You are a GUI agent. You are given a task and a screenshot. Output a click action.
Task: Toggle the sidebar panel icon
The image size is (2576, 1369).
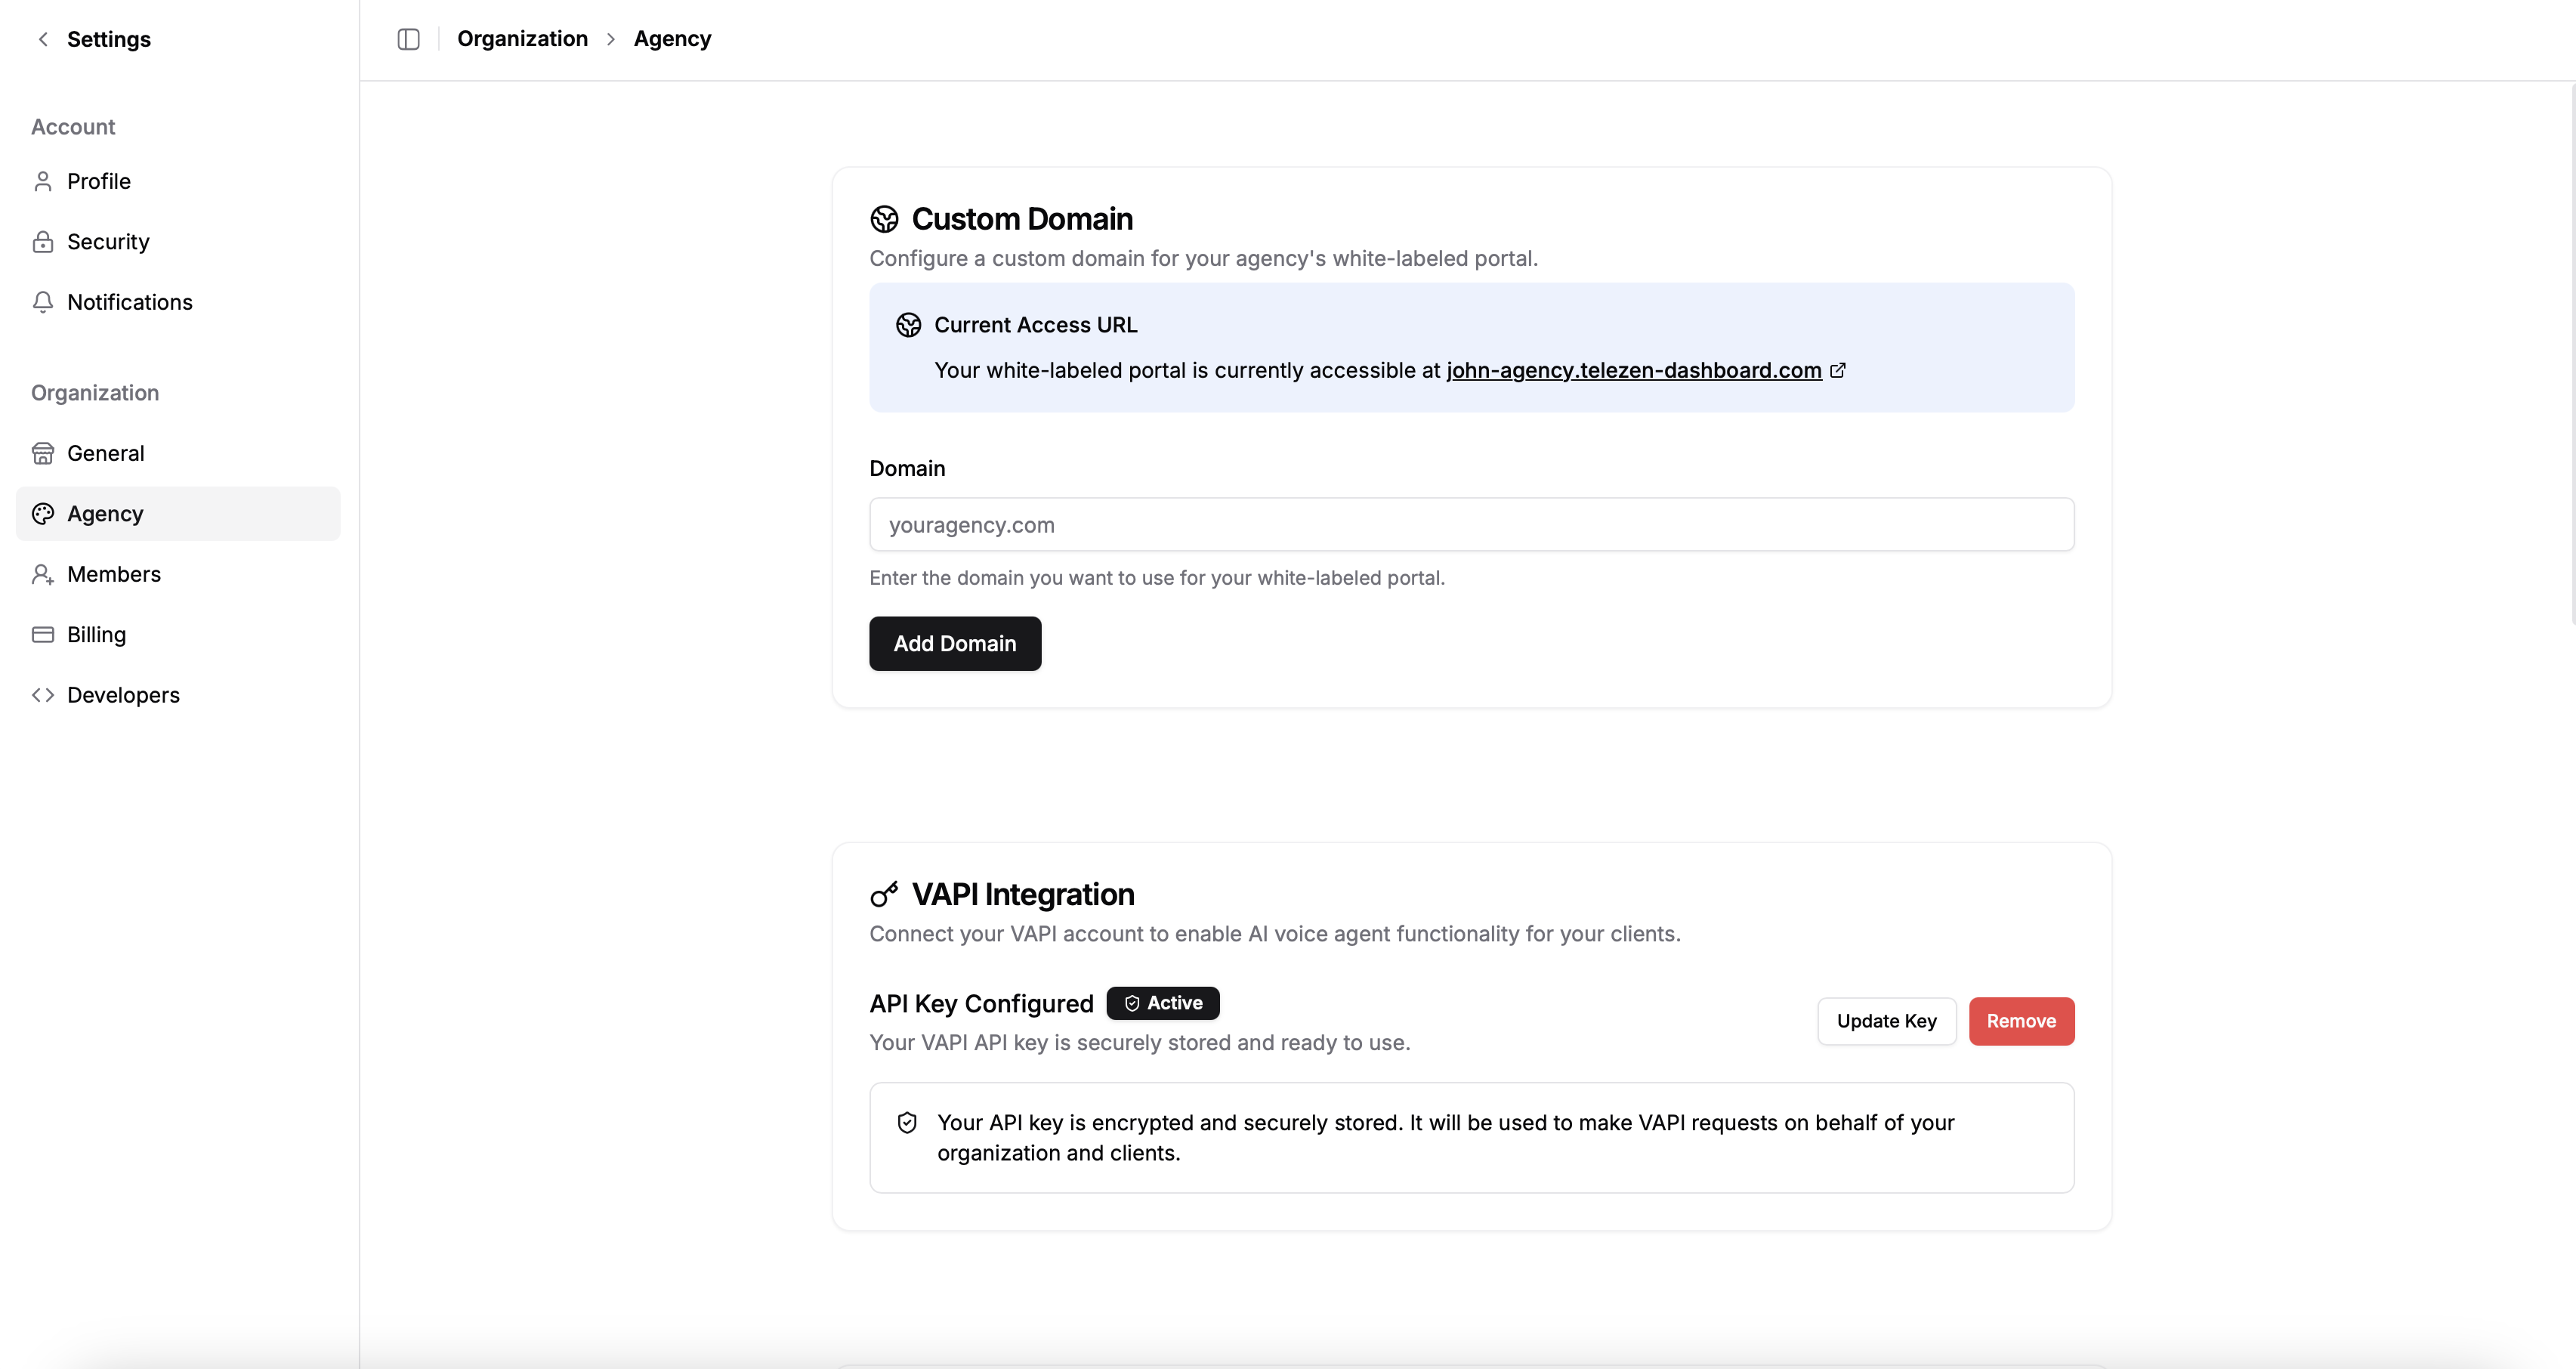click(408, 39)
